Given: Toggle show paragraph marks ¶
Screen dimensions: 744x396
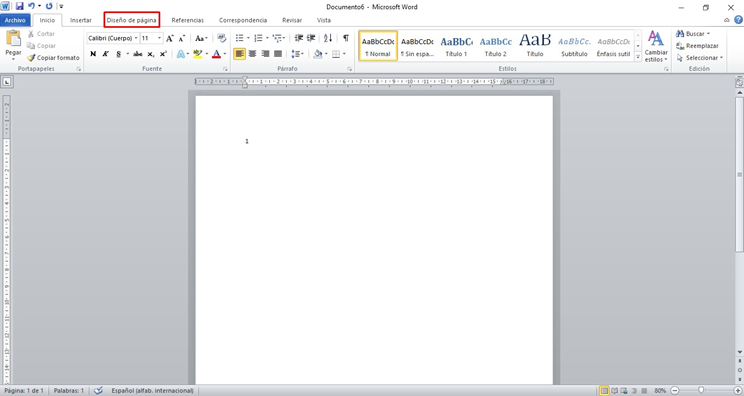Looking at the screenshot, I should [346, 38].
